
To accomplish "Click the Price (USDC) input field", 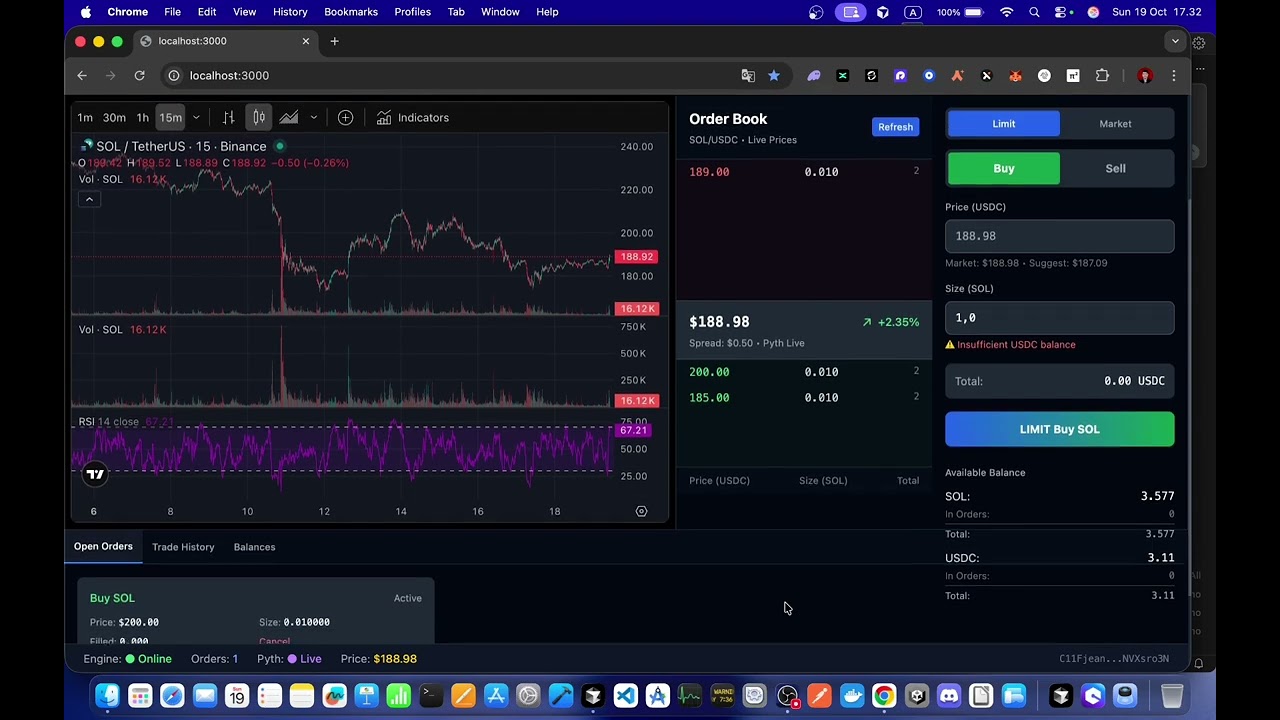I will click(x=1059, y=236).
